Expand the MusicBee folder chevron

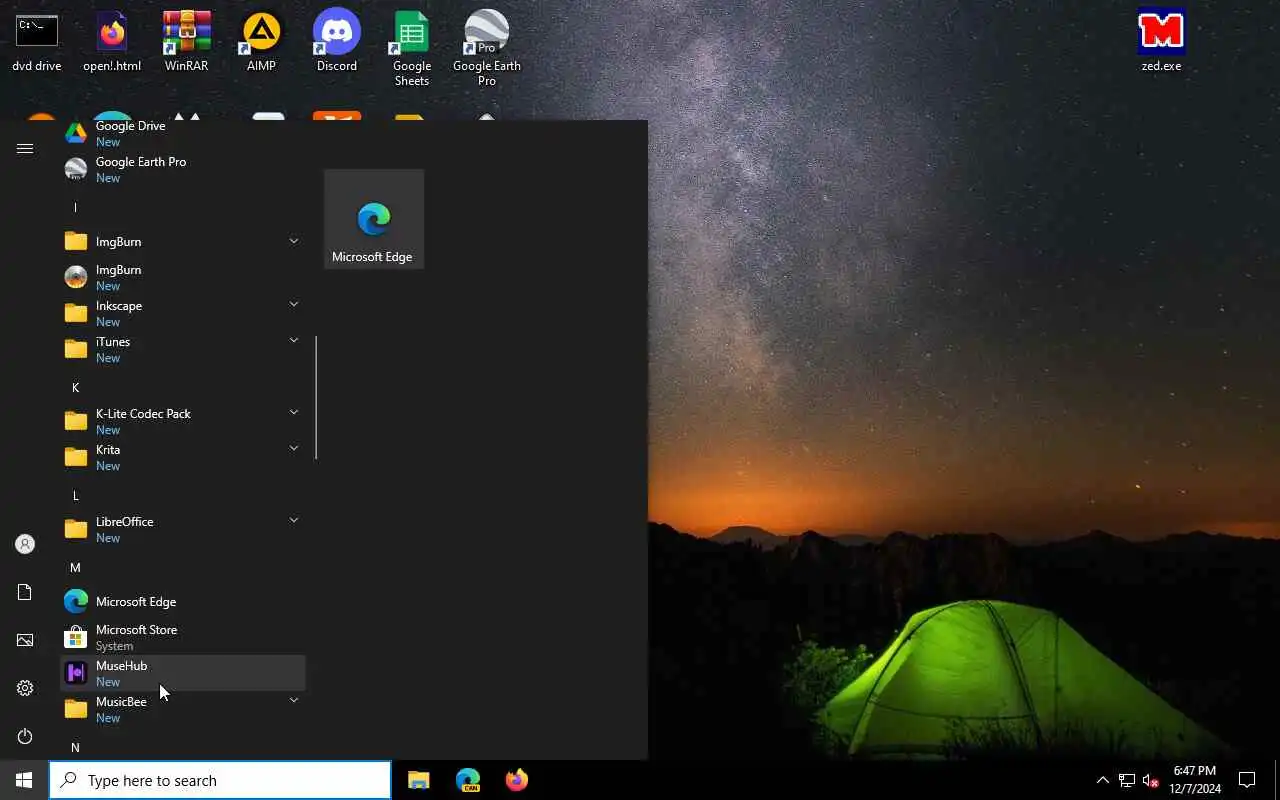(x=294, y=700)
